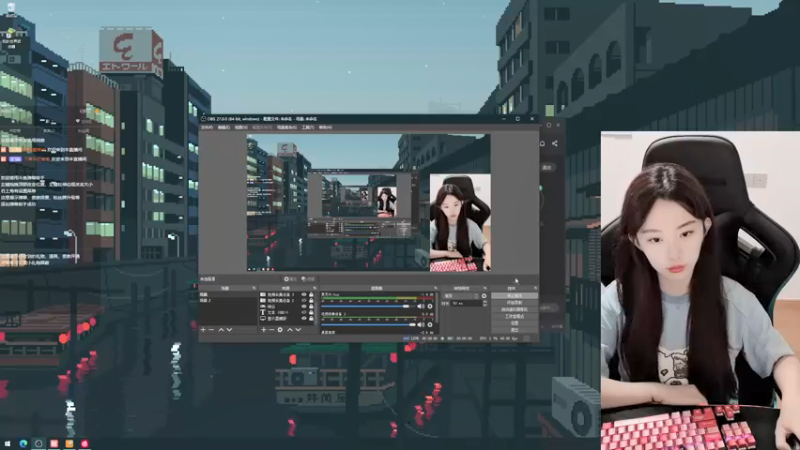This screenshot has height=450, width=800.
Task: Move scene up with arrow in Scenes panel
Action: [221, 330]
